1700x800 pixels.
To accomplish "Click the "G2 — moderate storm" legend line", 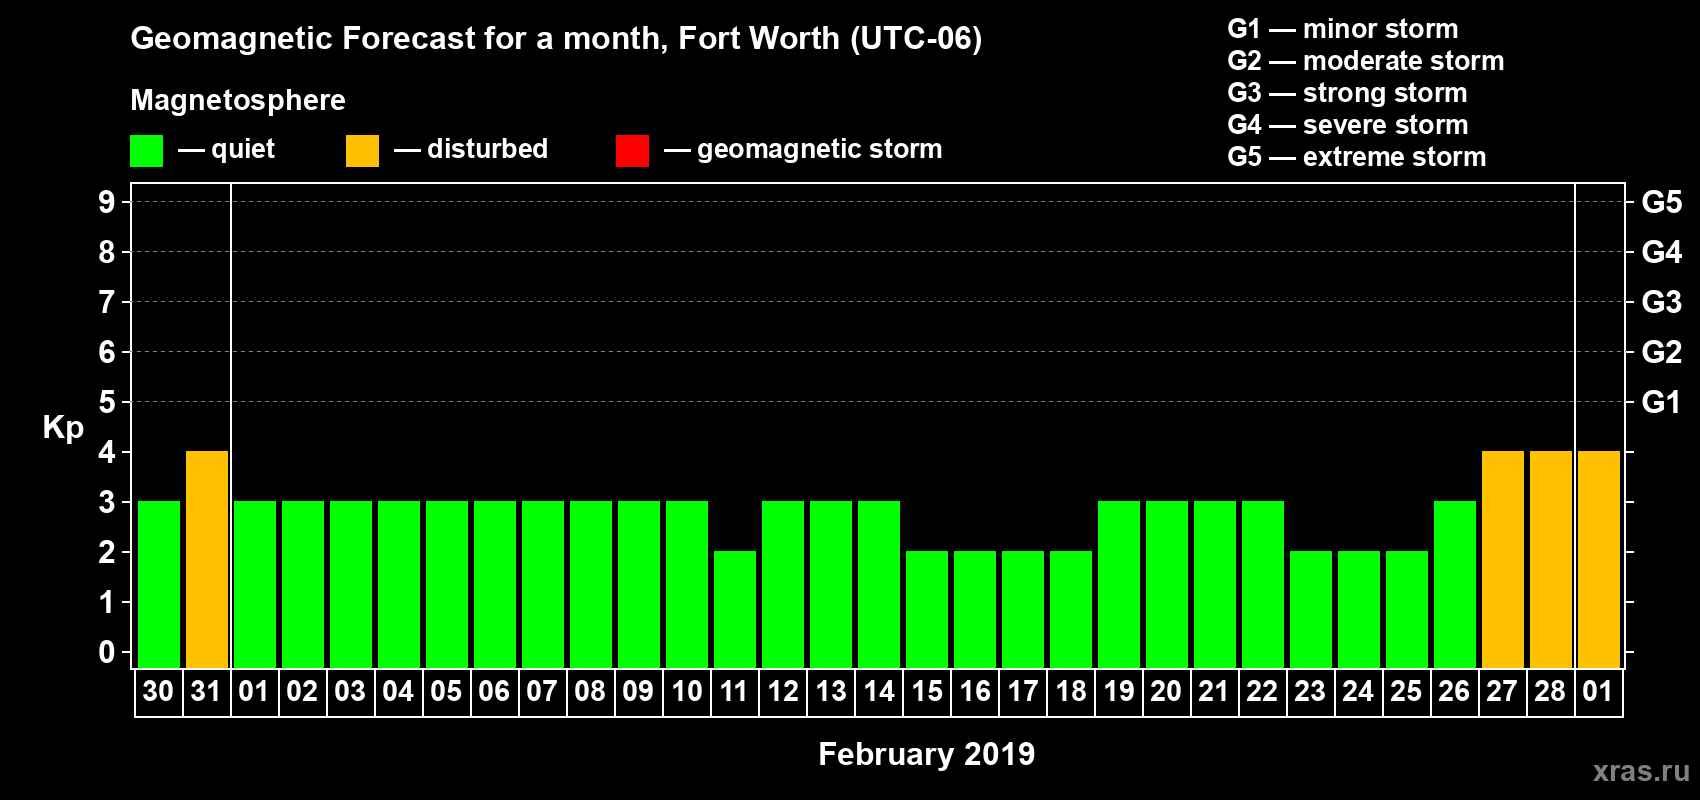I will pos(1366,61).
